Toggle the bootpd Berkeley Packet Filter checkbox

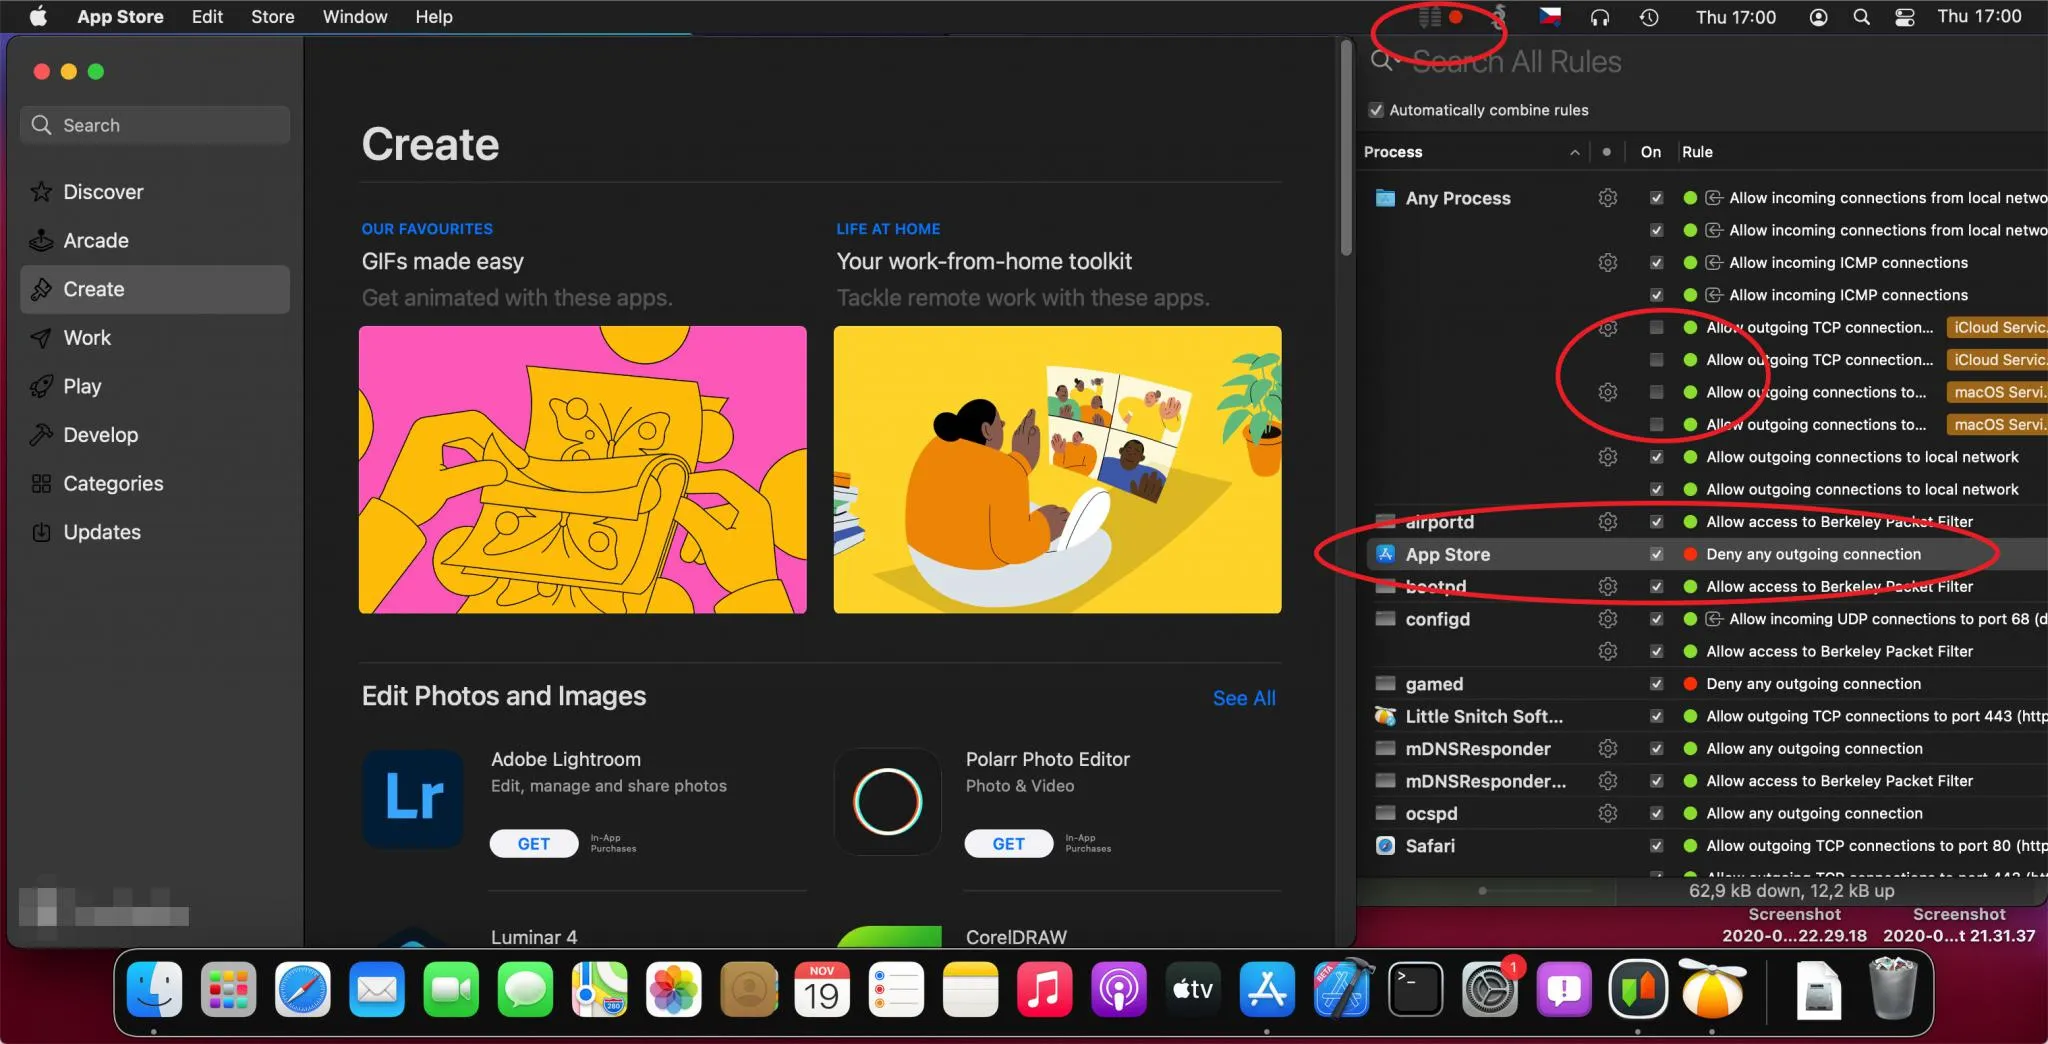(1656, 586)
